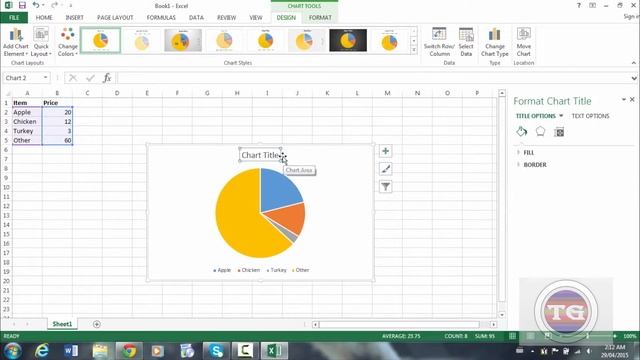Click the Chart Title text box

pos(260,155)
